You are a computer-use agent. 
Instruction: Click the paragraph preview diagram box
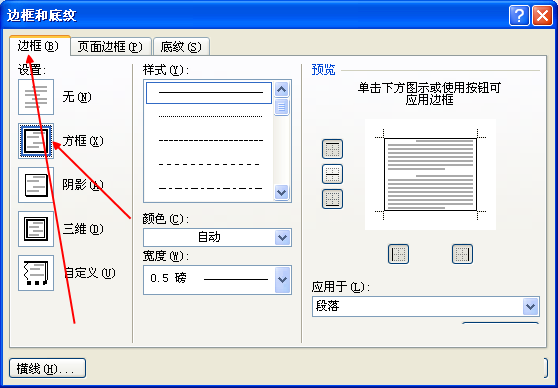[430, 174]
